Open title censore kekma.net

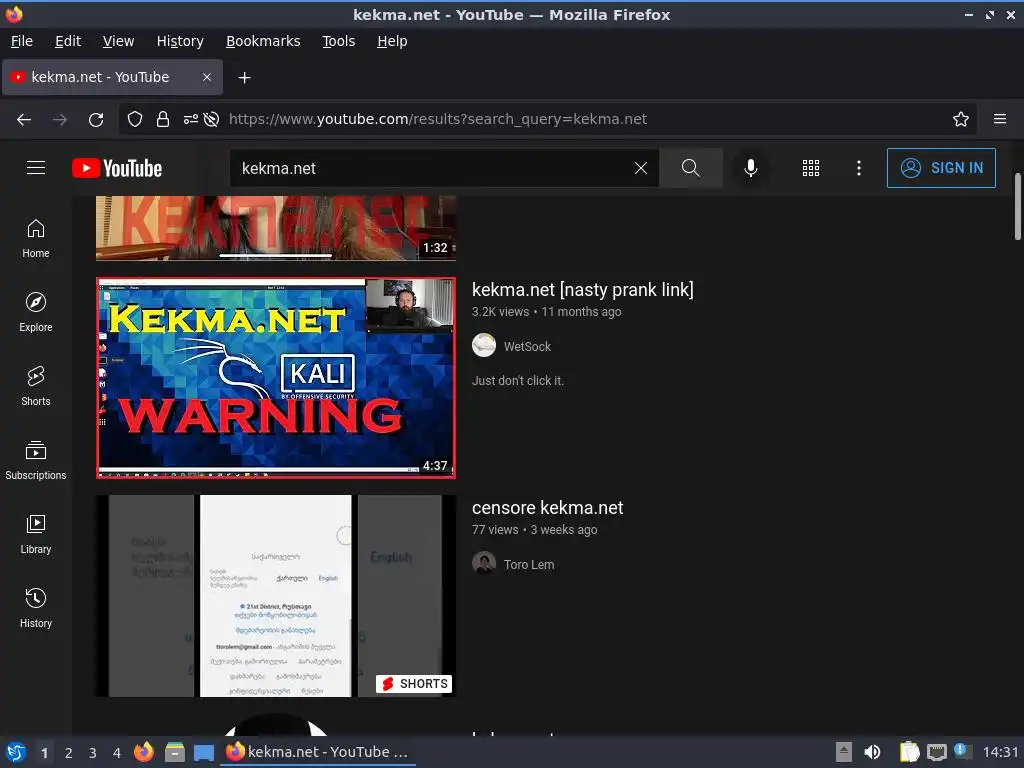[x=547, y=507]
